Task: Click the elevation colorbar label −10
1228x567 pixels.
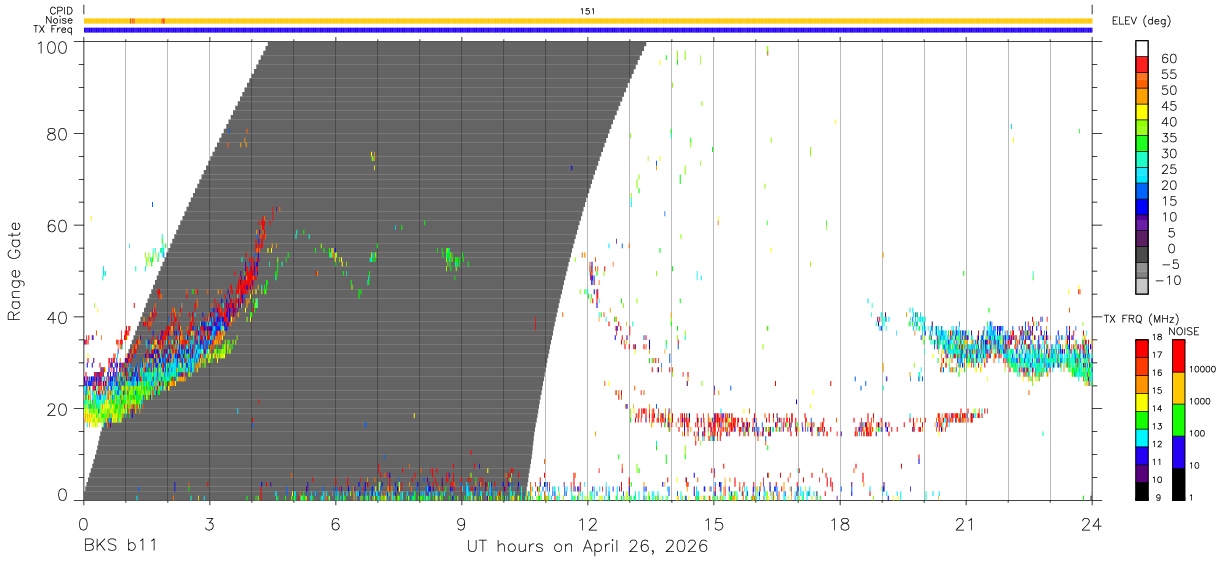Action: coord(1168,280)
